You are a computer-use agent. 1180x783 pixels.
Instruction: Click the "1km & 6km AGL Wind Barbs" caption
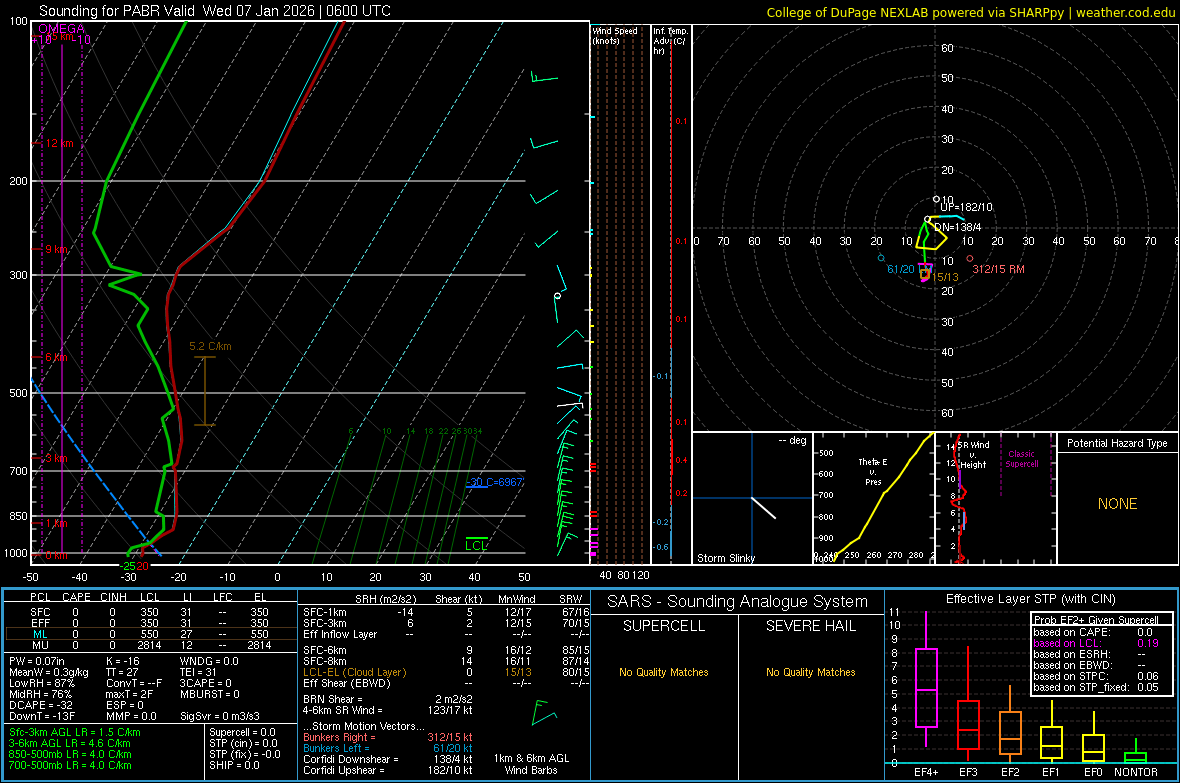531,764
